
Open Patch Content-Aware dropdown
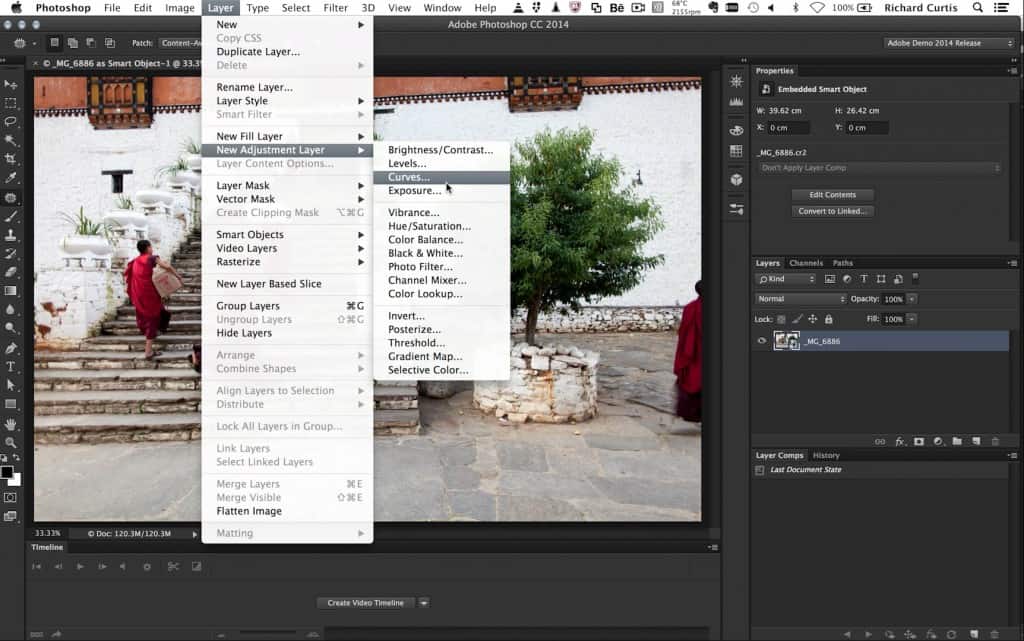(x=181, y=43)
